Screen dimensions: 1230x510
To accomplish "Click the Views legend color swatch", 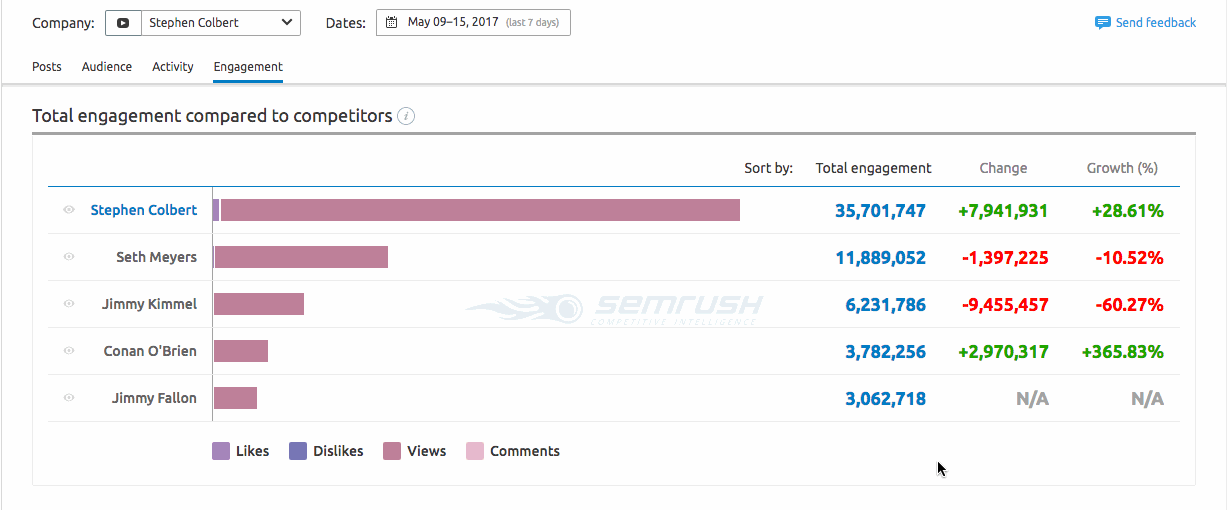I will 392,451.
